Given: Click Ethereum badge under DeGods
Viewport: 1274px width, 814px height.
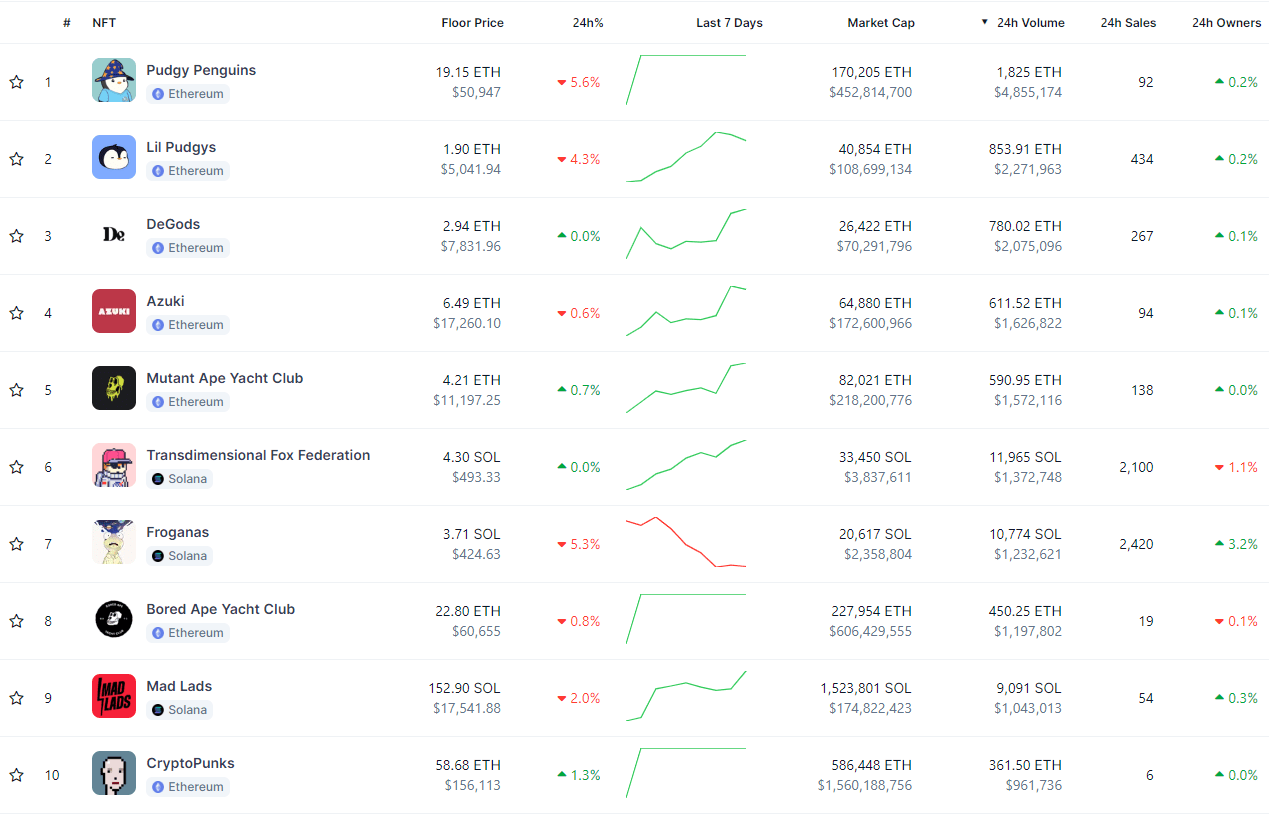Looking at the screenshot, I should tap(188, 248).
